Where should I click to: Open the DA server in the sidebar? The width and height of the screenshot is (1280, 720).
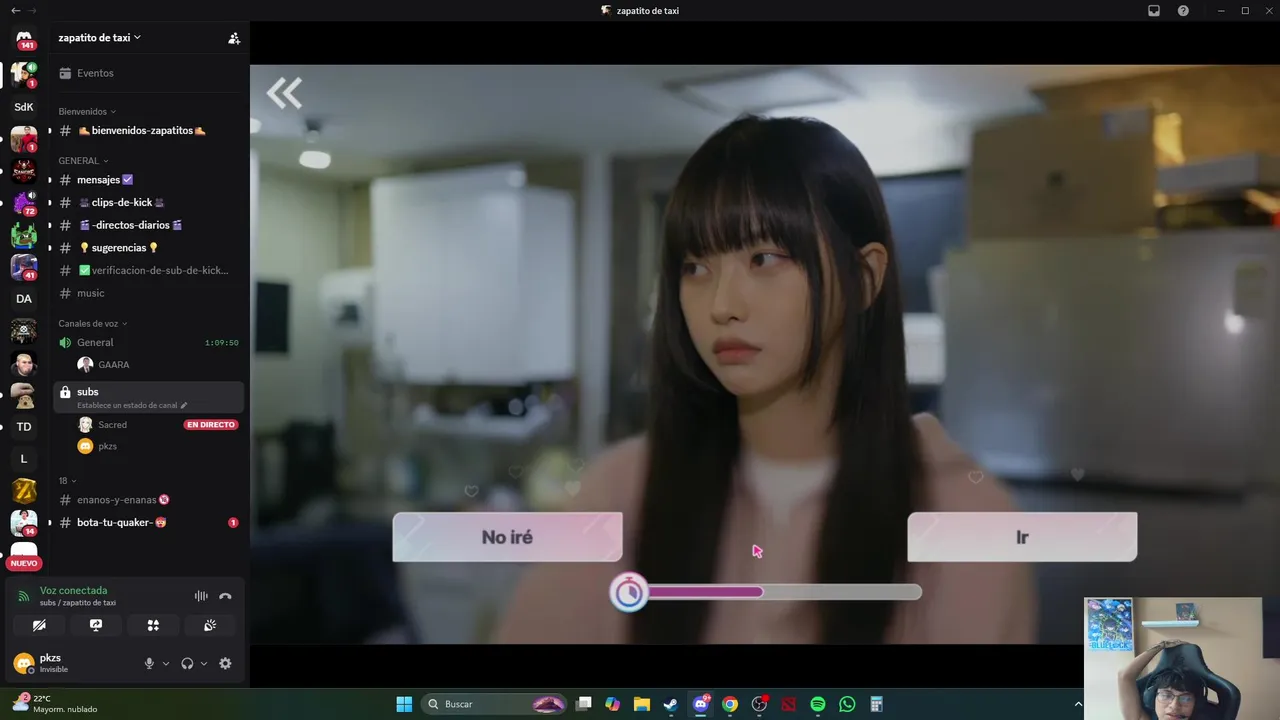pos(24,299)
